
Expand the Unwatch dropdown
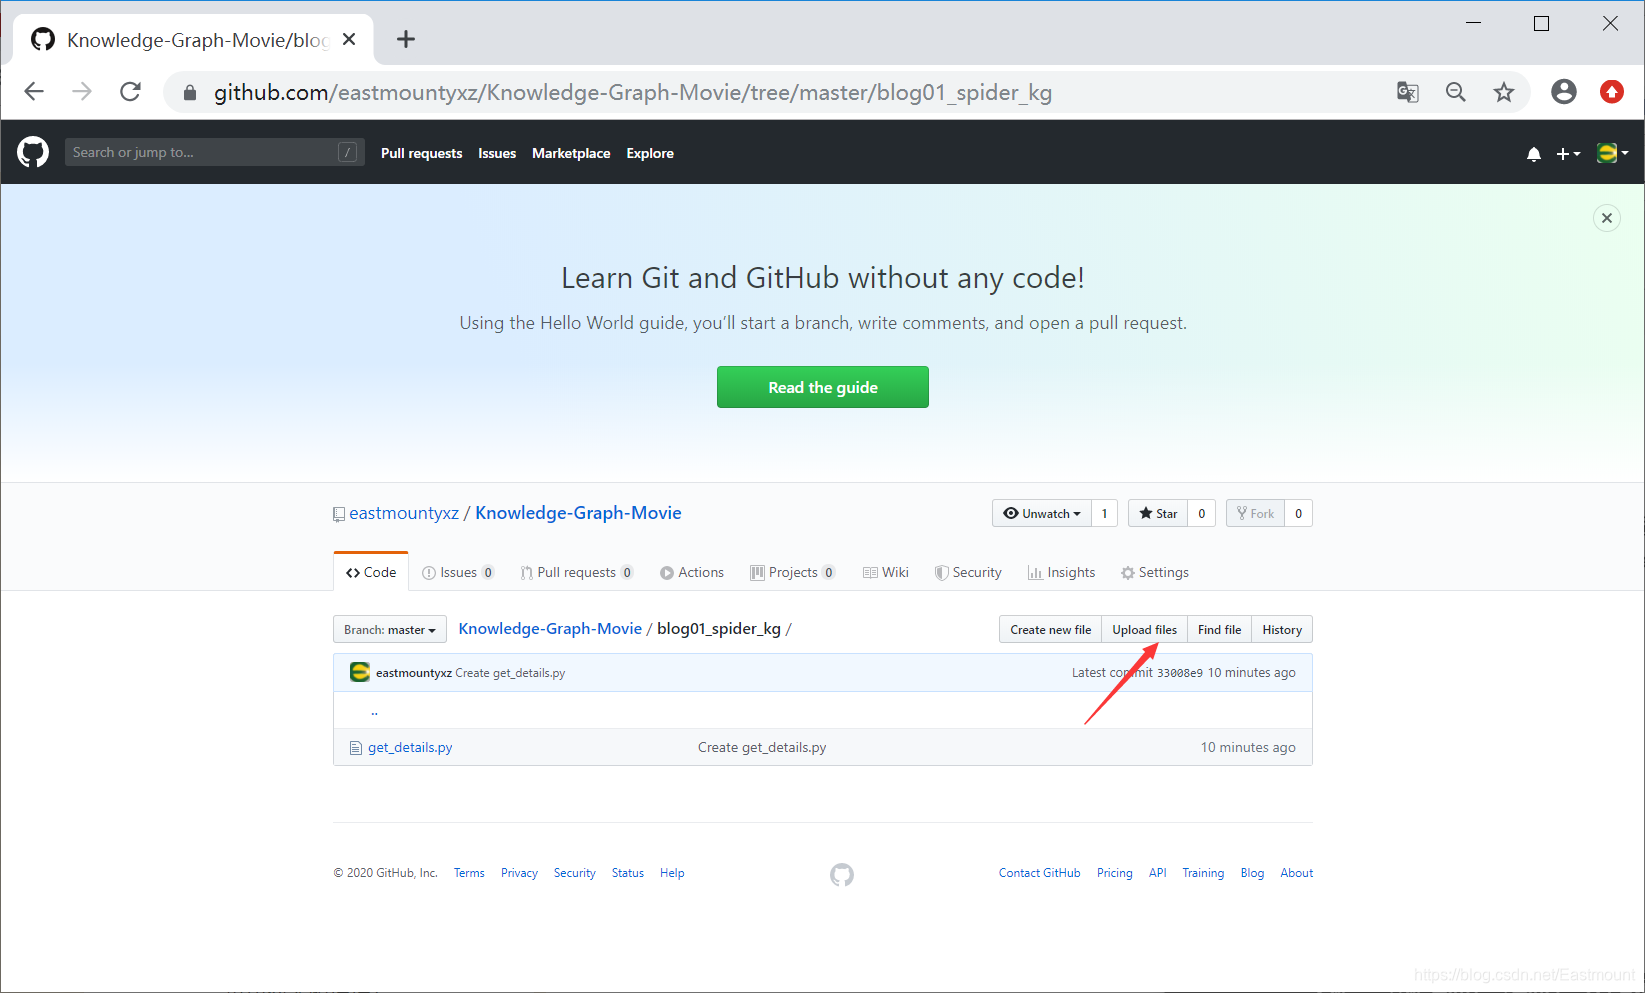1041,513
